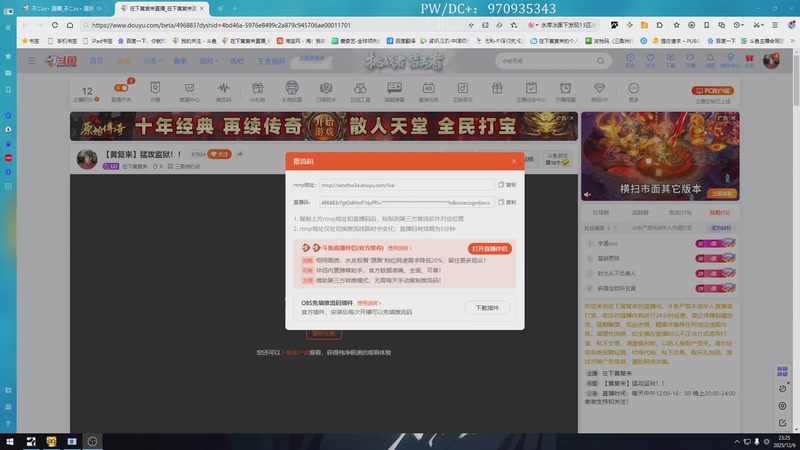800x450 pixels.
Task: Go to browser home page
Action: [x=70, y=25]
